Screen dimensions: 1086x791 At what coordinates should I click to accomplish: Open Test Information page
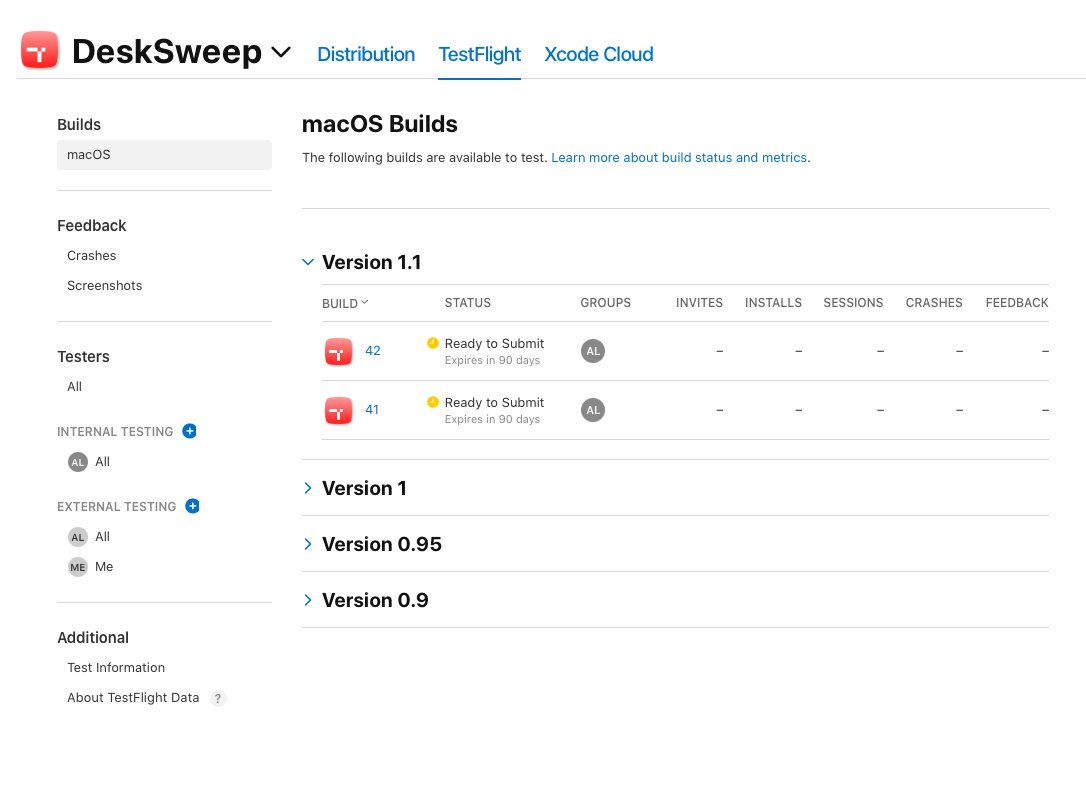[116, 668]
